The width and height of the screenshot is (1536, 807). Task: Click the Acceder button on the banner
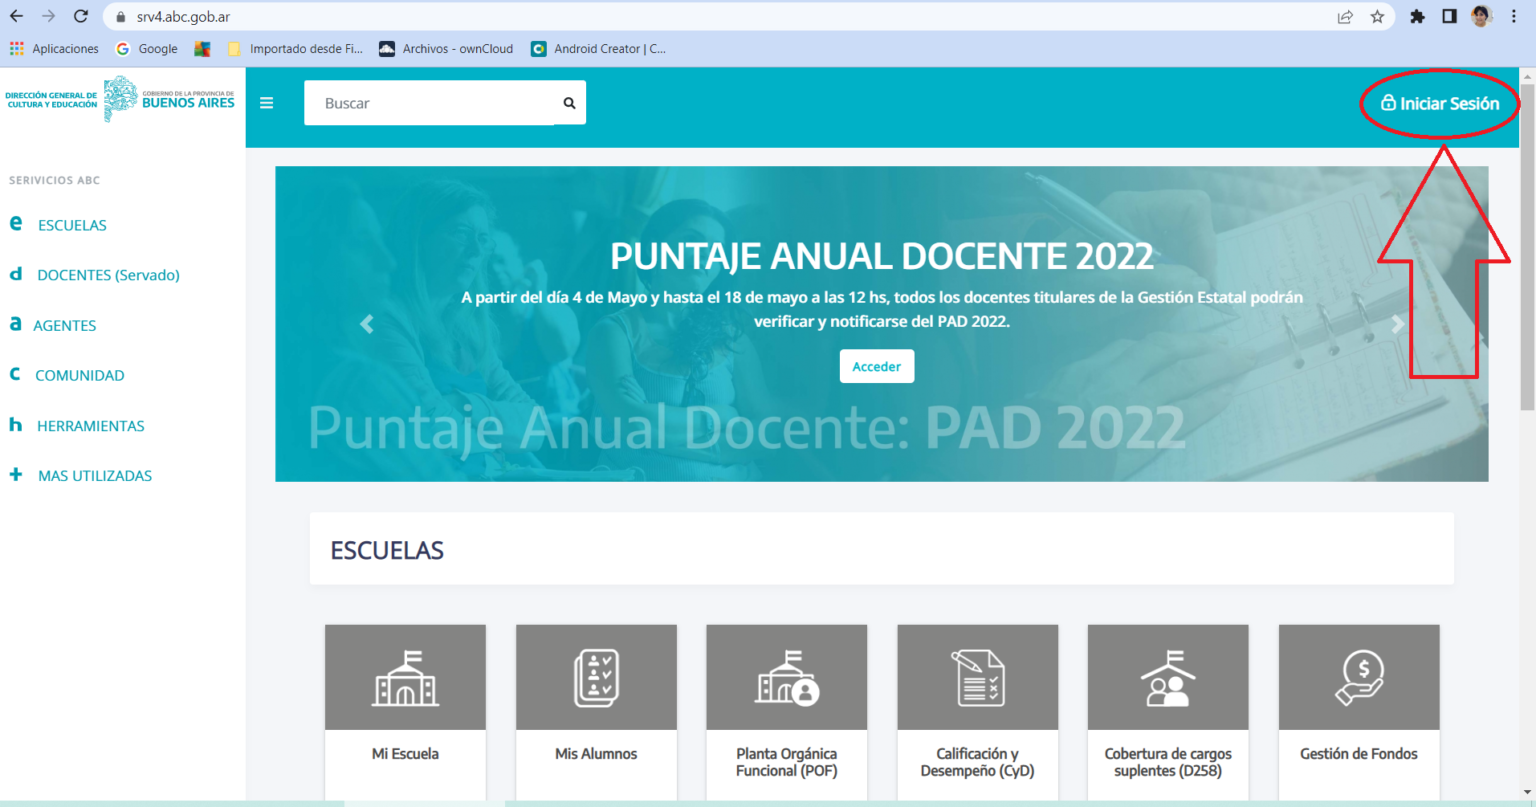tap(877, 367)
